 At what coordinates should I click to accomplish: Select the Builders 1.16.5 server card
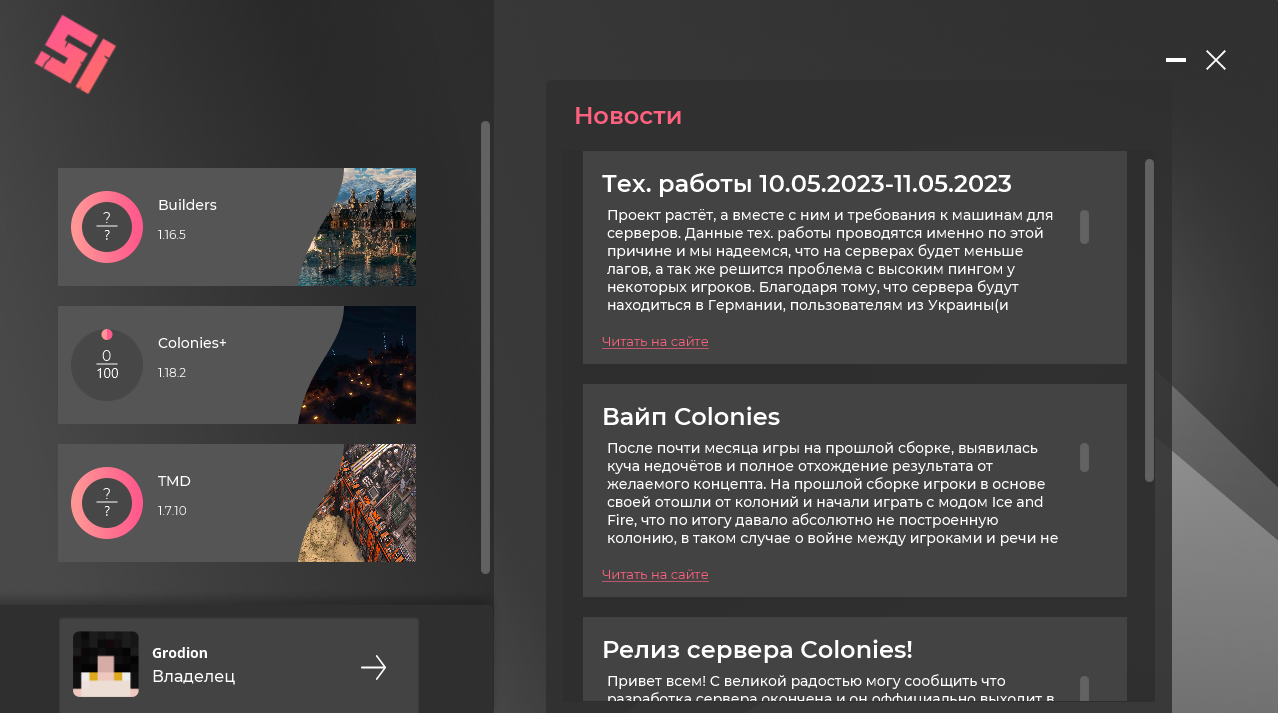(237, 227)
